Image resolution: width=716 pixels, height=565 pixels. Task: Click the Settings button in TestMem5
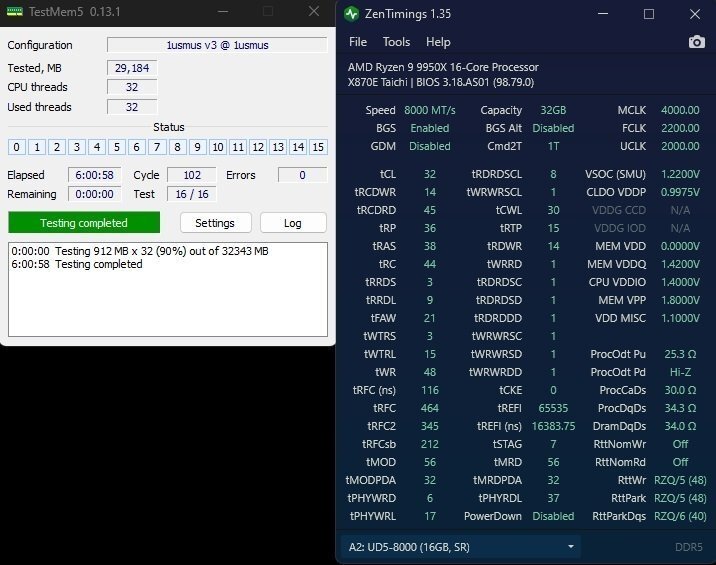215,223
